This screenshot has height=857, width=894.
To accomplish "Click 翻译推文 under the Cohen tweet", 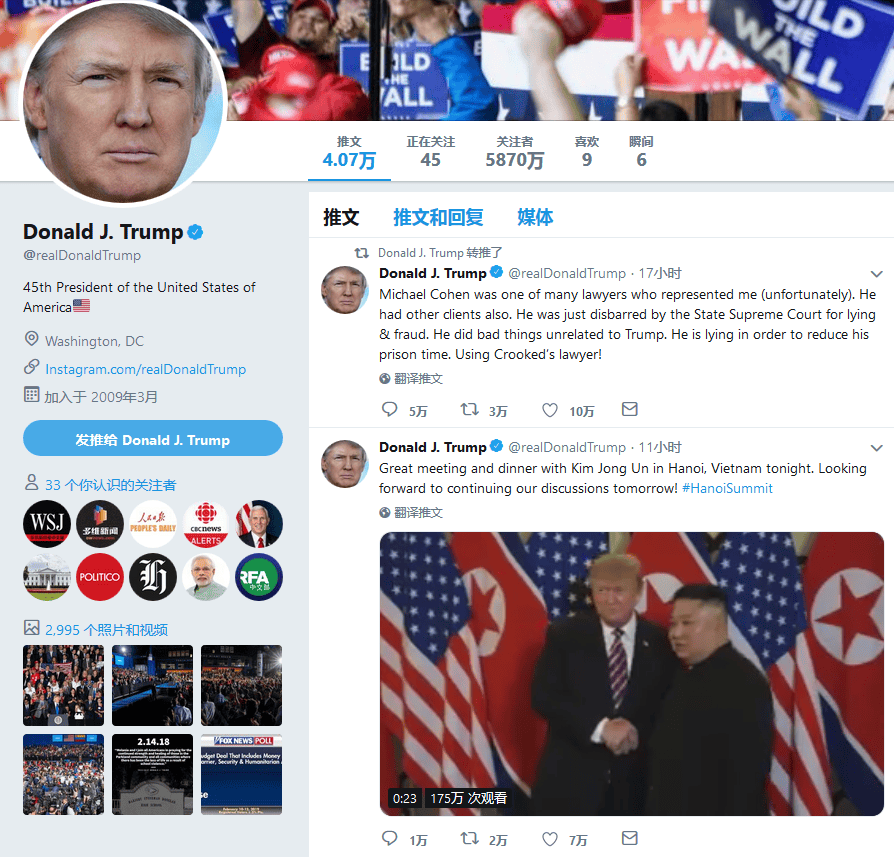I will [x=411, y=379].
